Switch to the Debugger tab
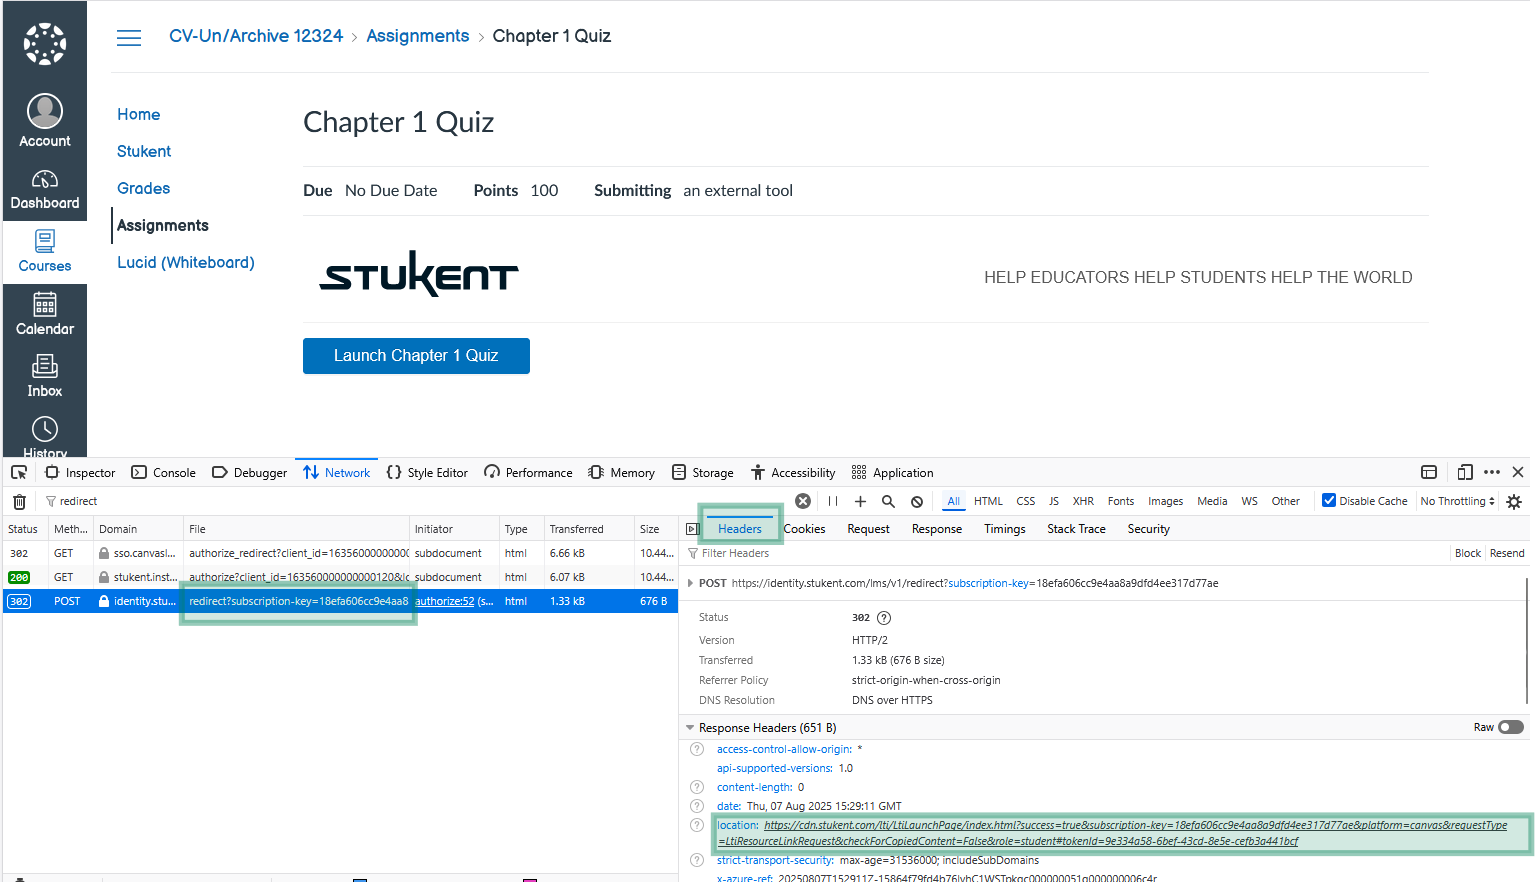The height and width of the screenshot is (882, 1535). click(250, 472)
